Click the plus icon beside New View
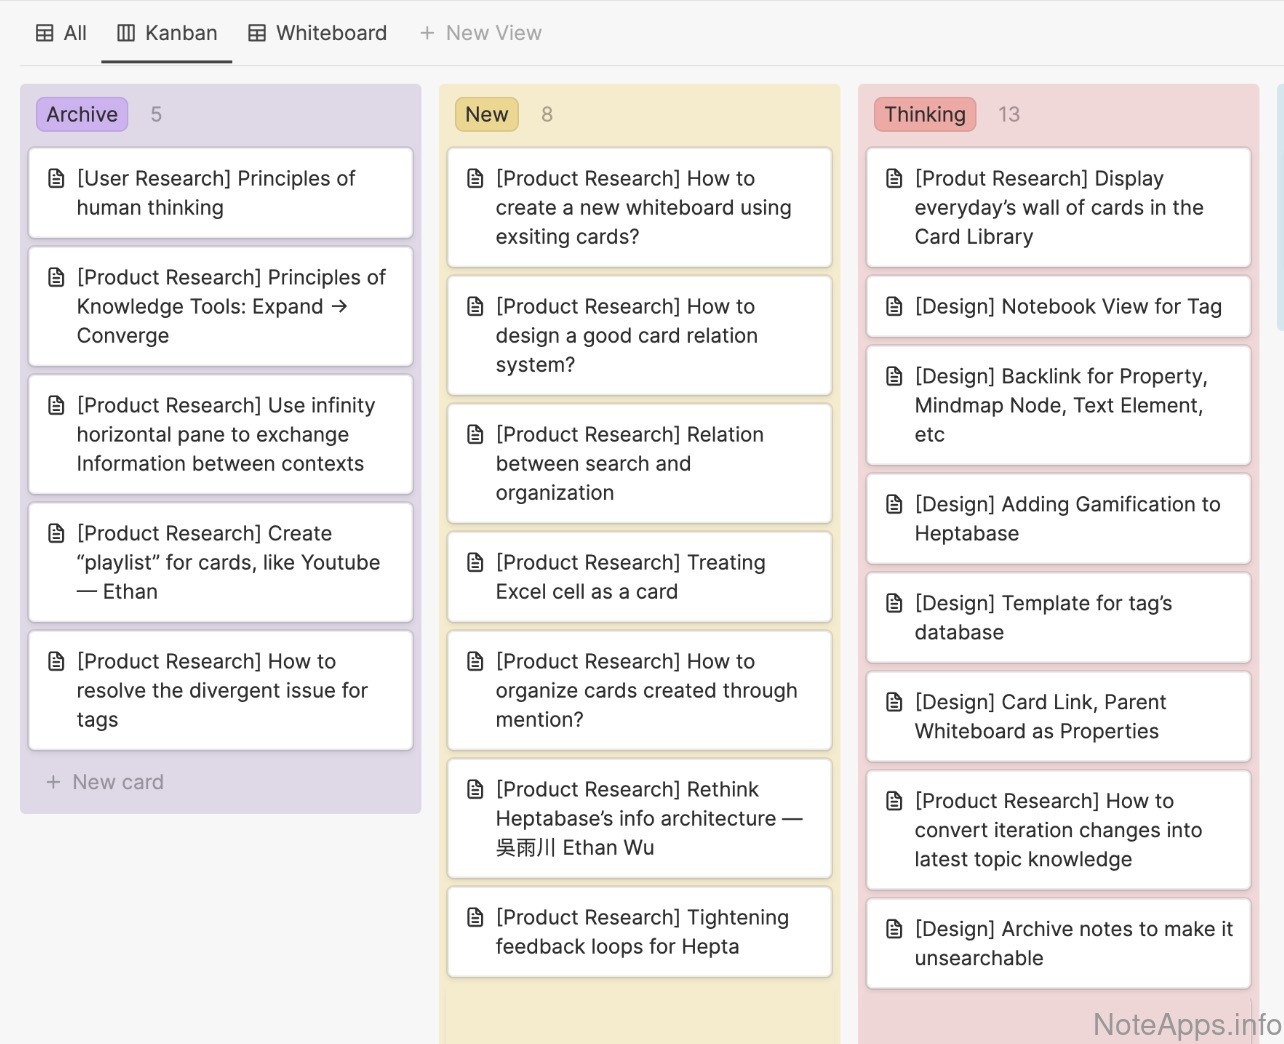This screenshot has height=1044, width=1284. (427, 33)
